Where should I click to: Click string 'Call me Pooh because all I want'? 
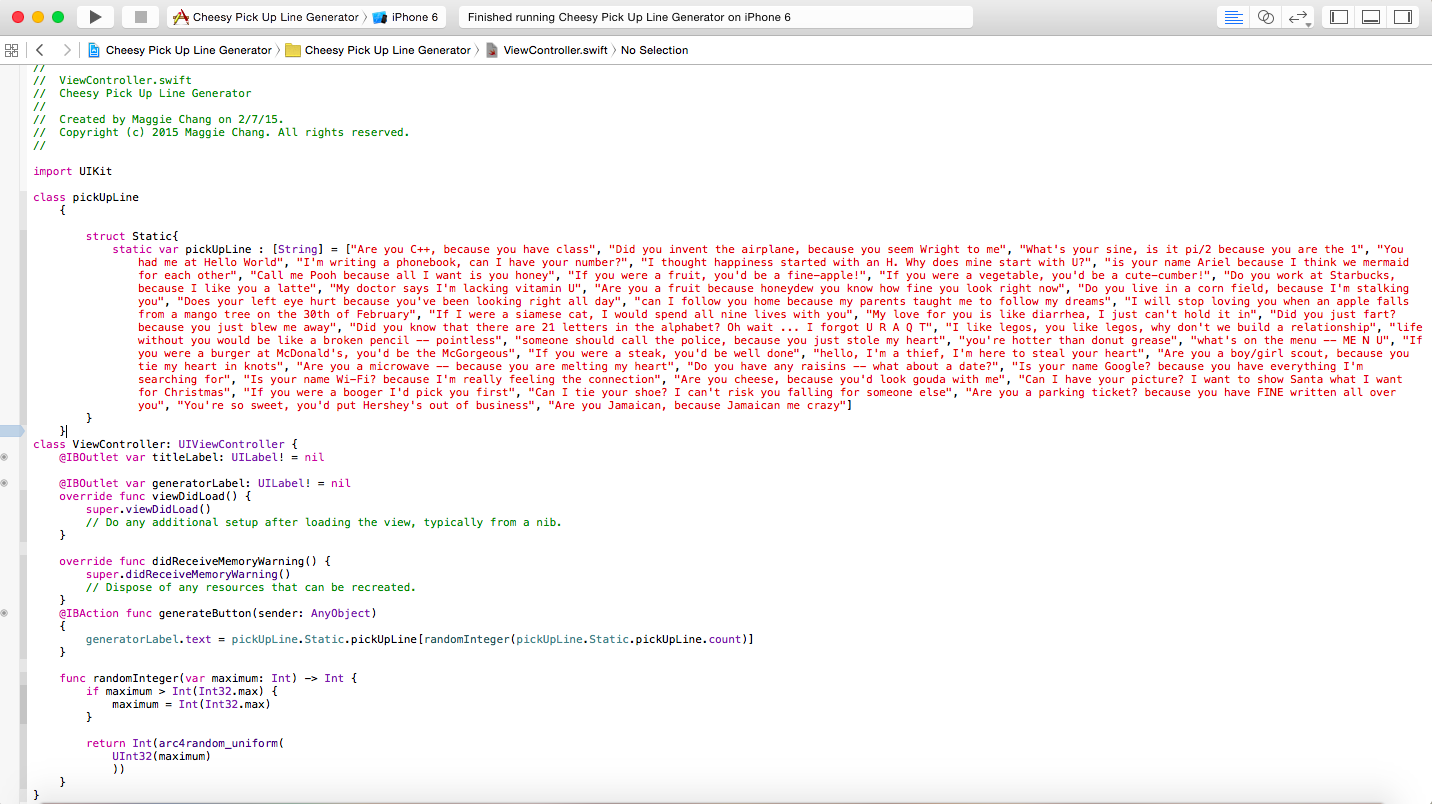pyautogui.click(x=404, y=275)
